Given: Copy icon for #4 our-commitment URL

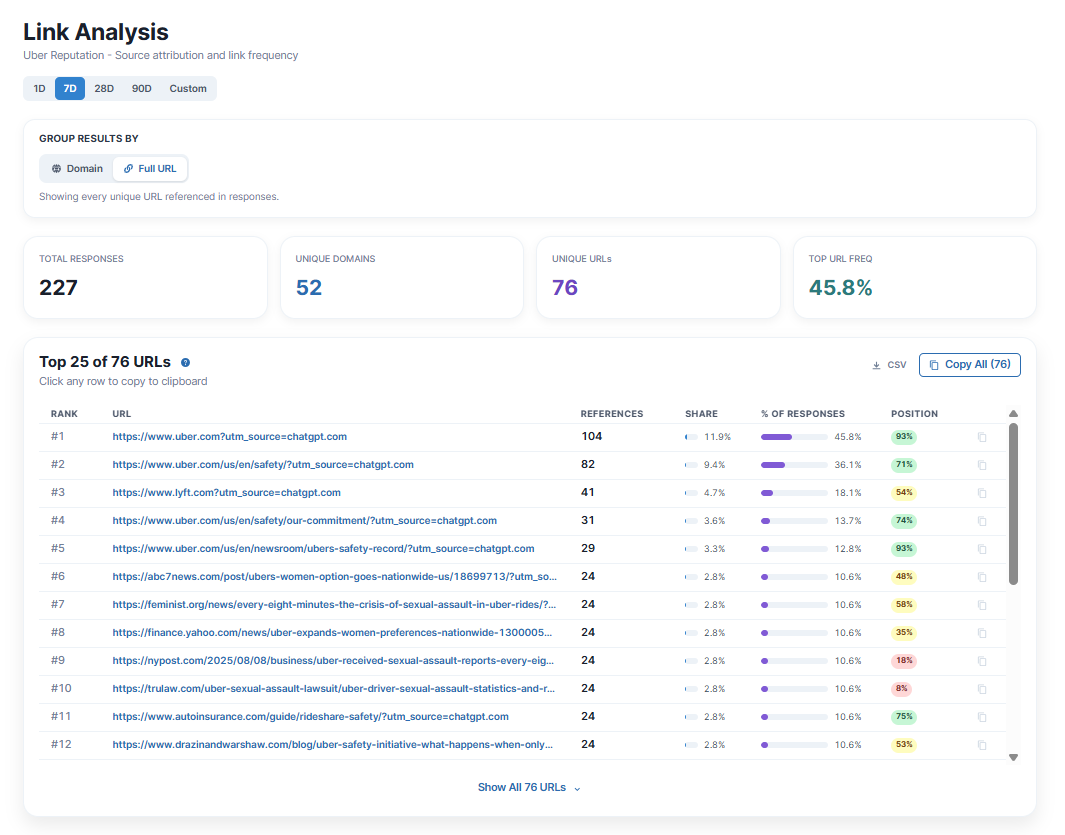Looking at the screenshot, I should coord(981,521).
